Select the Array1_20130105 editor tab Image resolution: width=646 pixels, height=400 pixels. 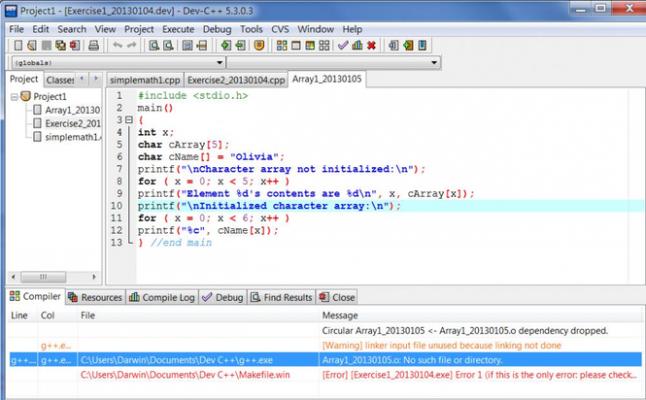click(327, 79)
